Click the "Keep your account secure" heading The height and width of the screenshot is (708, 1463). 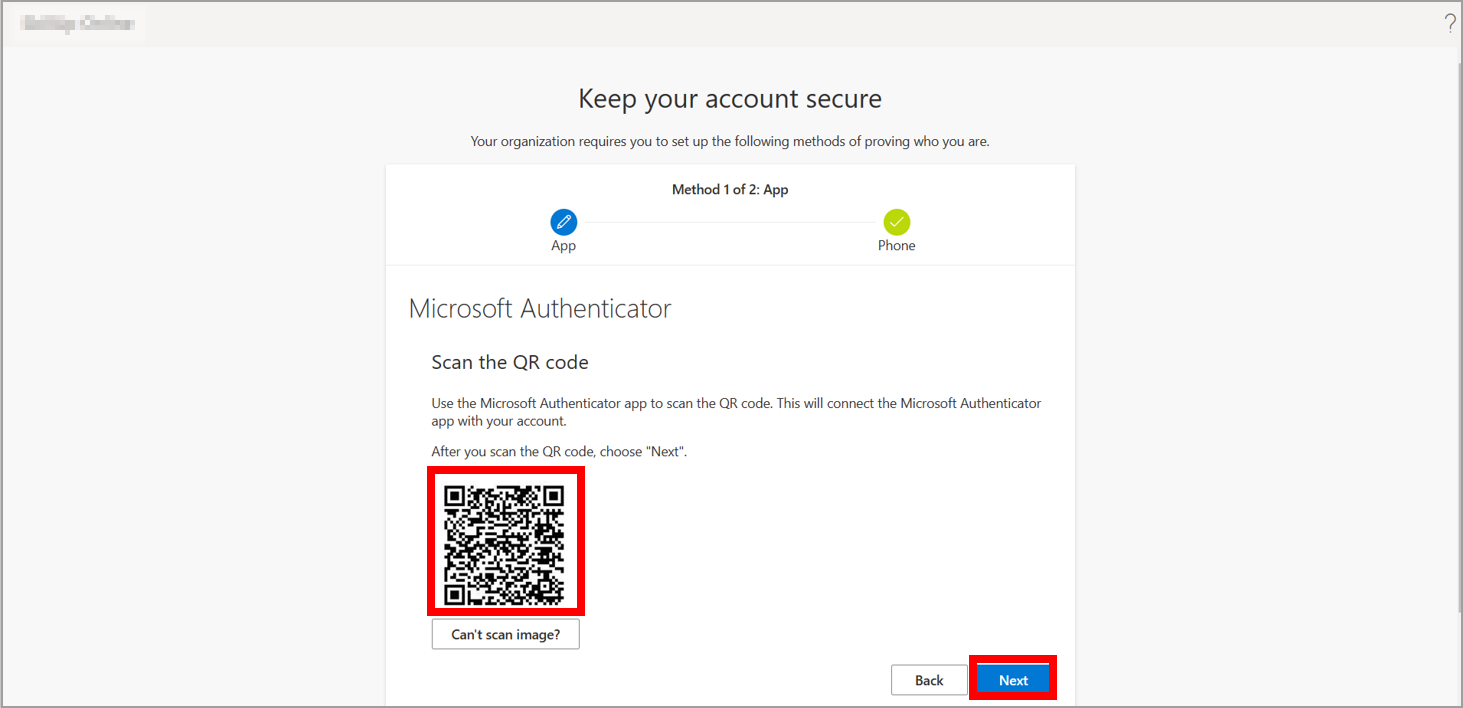coord(730,99)
